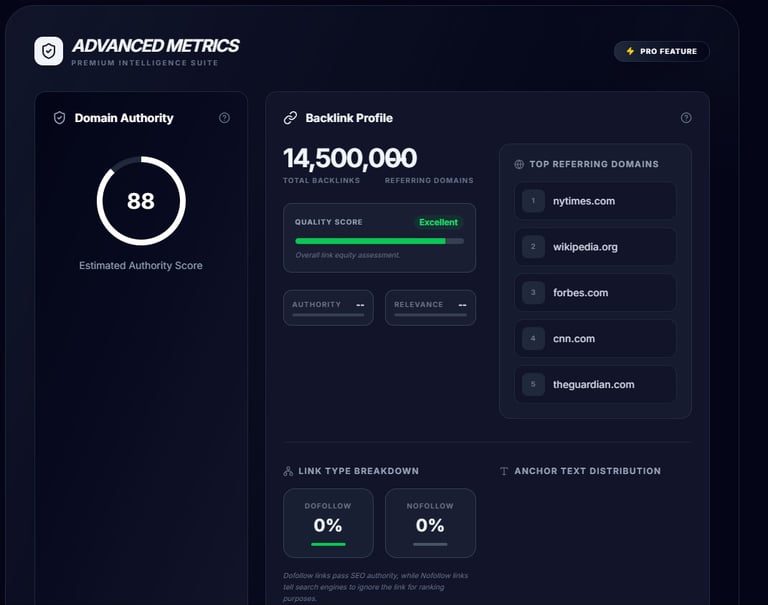
Task: Click the rank 2 badge beside wikipedia.org
Action: 533,247
